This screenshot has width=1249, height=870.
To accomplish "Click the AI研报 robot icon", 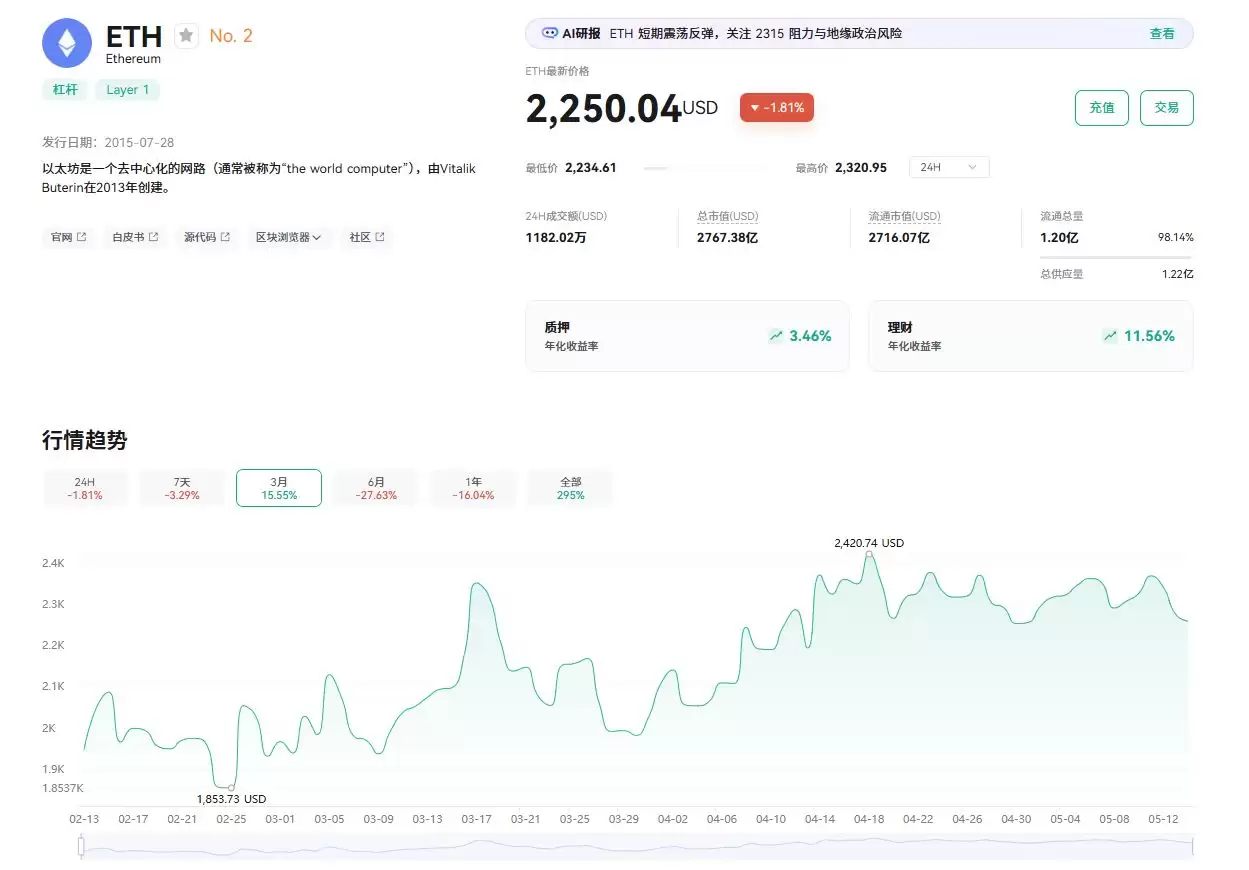I will click(549, 33).
